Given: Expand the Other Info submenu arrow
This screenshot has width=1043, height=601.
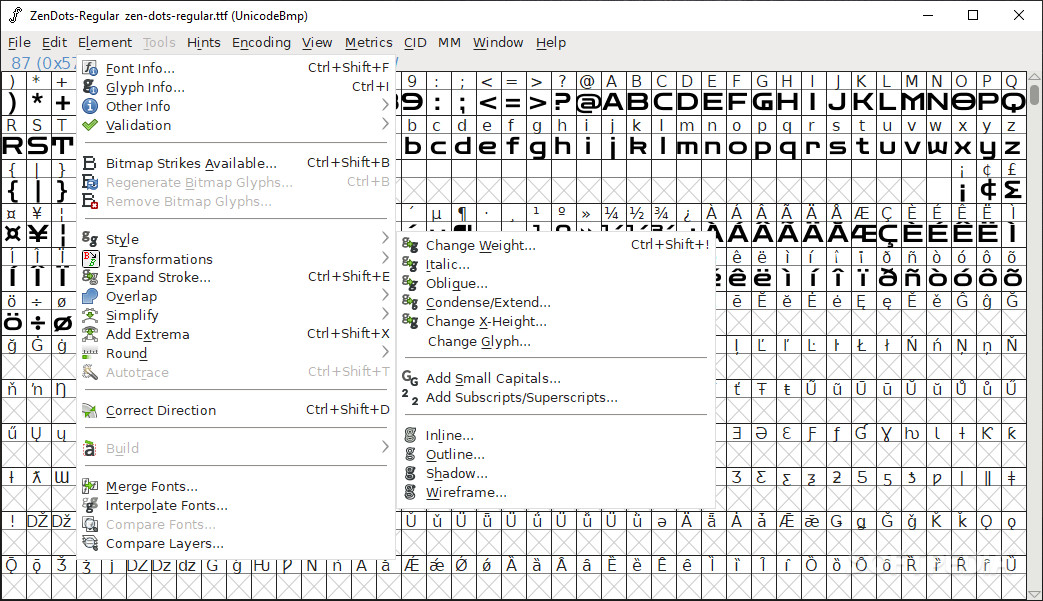Looking at the screenshot, I should [x=385, y=105].
